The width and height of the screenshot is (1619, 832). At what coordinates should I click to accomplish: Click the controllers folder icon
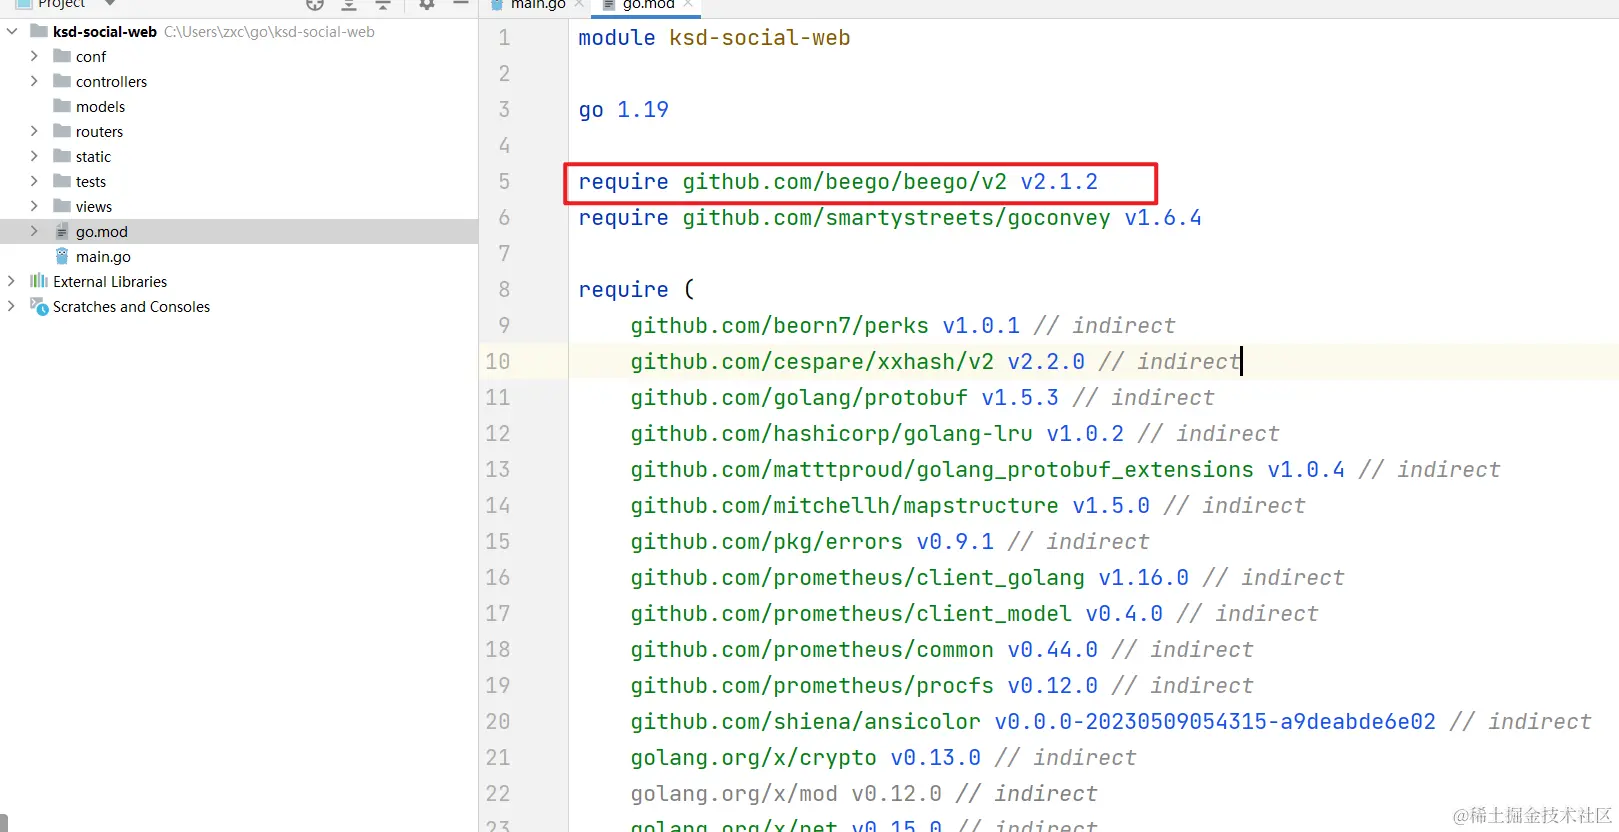coord(62,81)
